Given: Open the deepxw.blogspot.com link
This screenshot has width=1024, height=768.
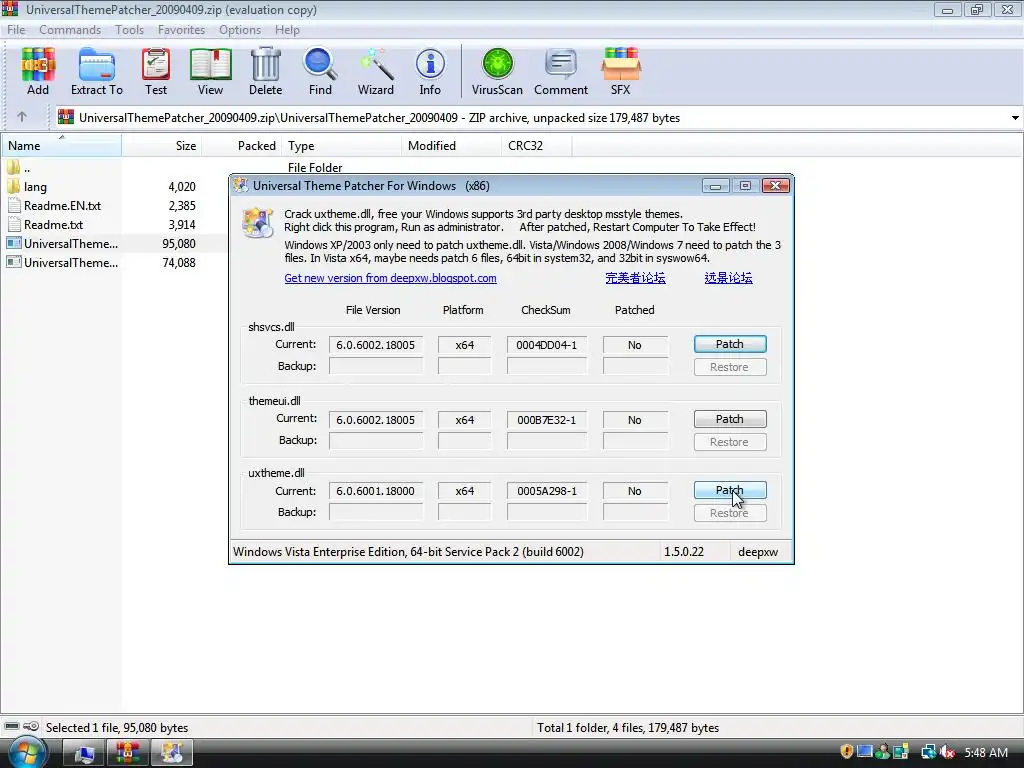Looking at the screenshot, I should (391, 278).
